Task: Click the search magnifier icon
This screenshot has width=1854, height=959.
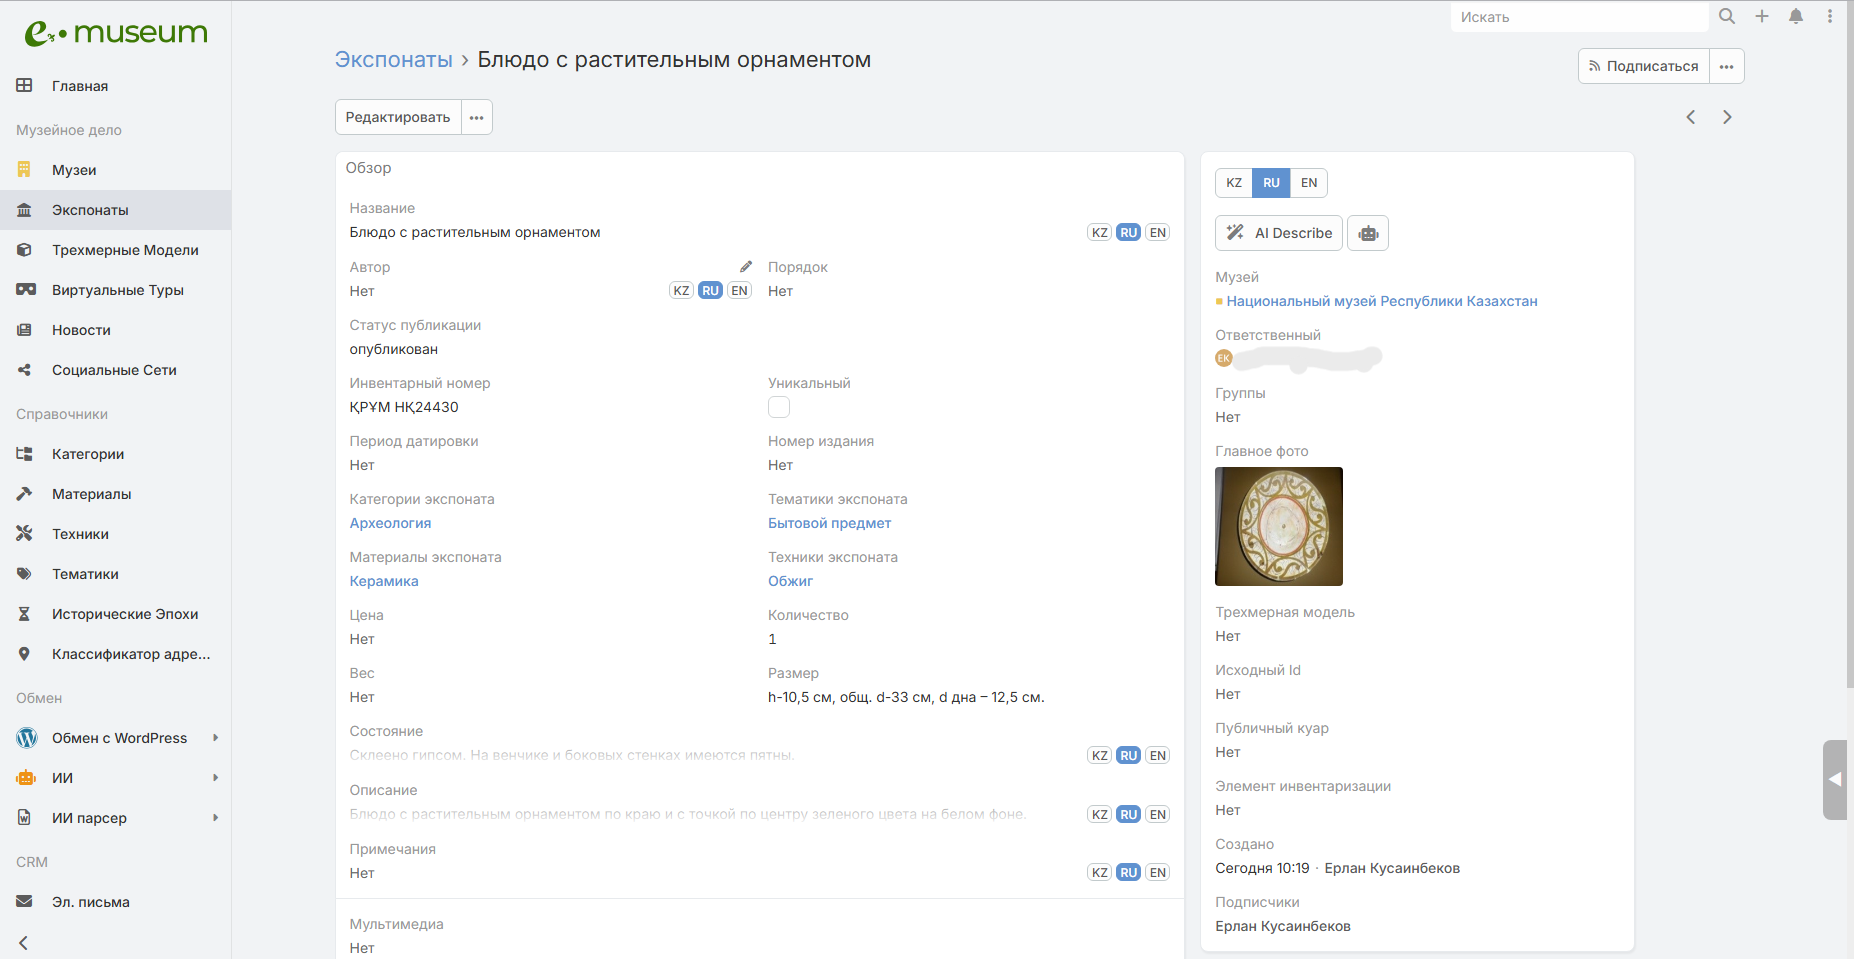Action: tap(1727, 16)
